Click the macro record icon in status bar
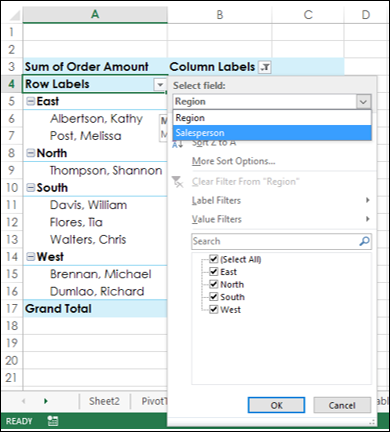The height and width of the screenshot is (432, 390). click(x=53, y=421)
